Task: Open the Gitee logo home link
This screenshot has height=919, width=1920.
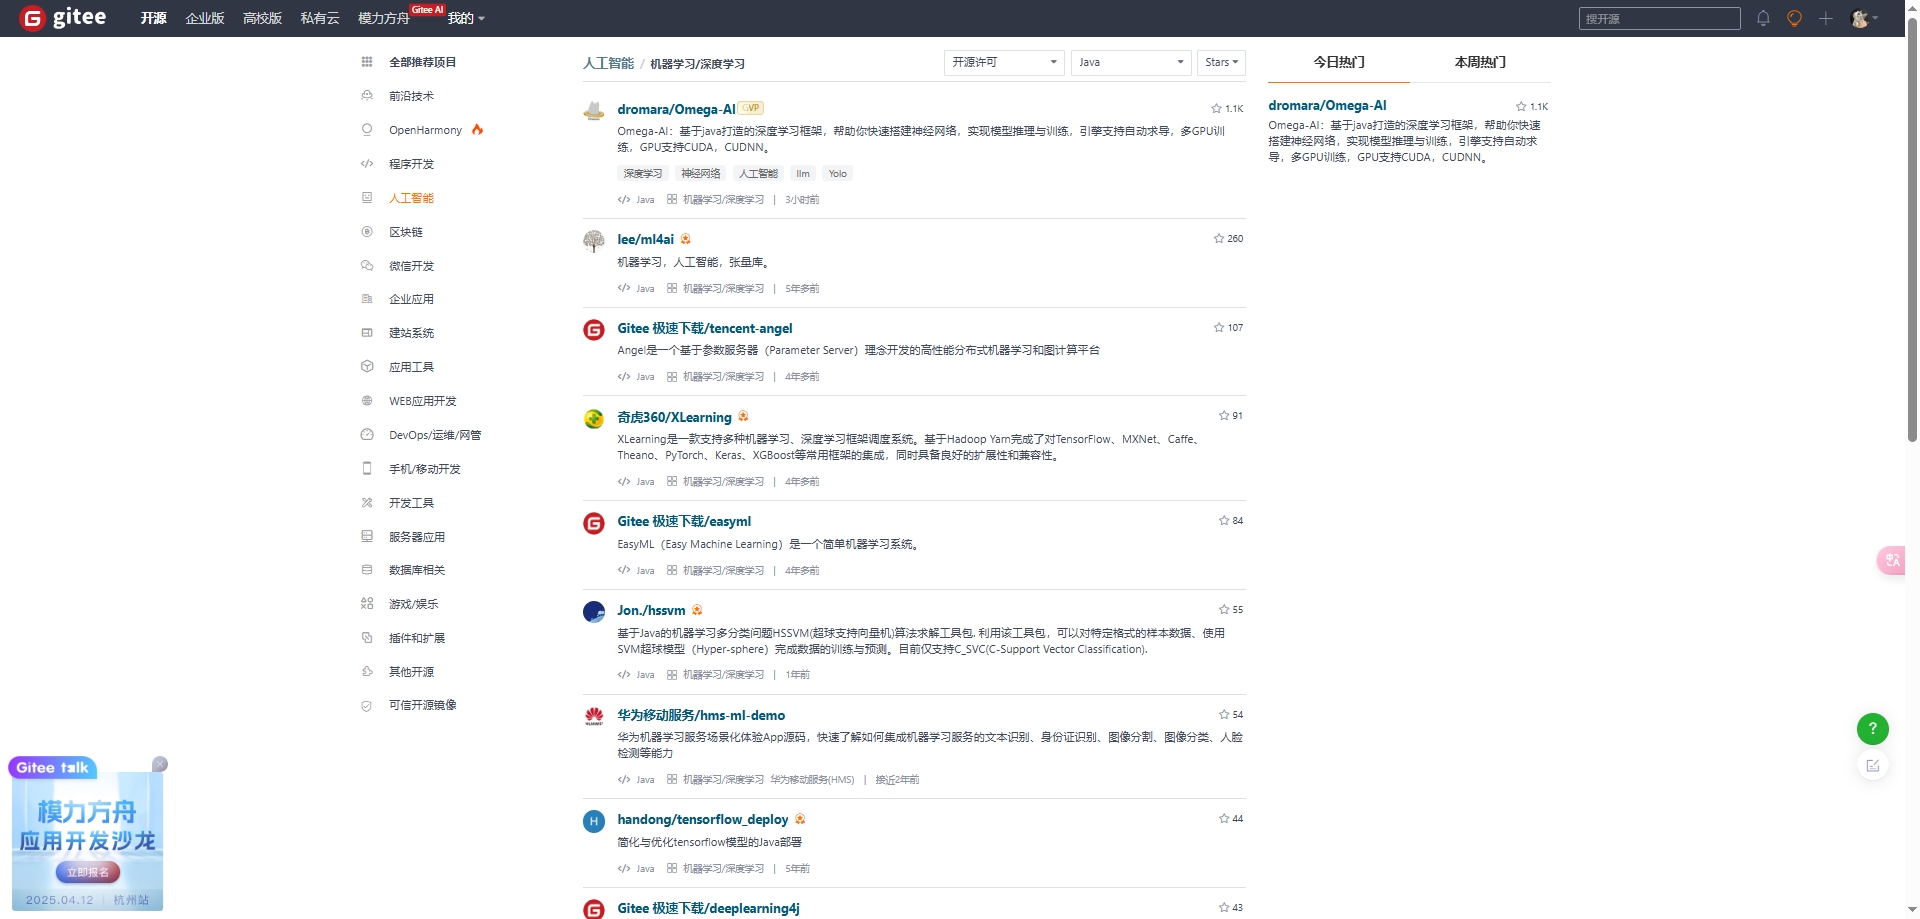Action: [x=64, y=18]
